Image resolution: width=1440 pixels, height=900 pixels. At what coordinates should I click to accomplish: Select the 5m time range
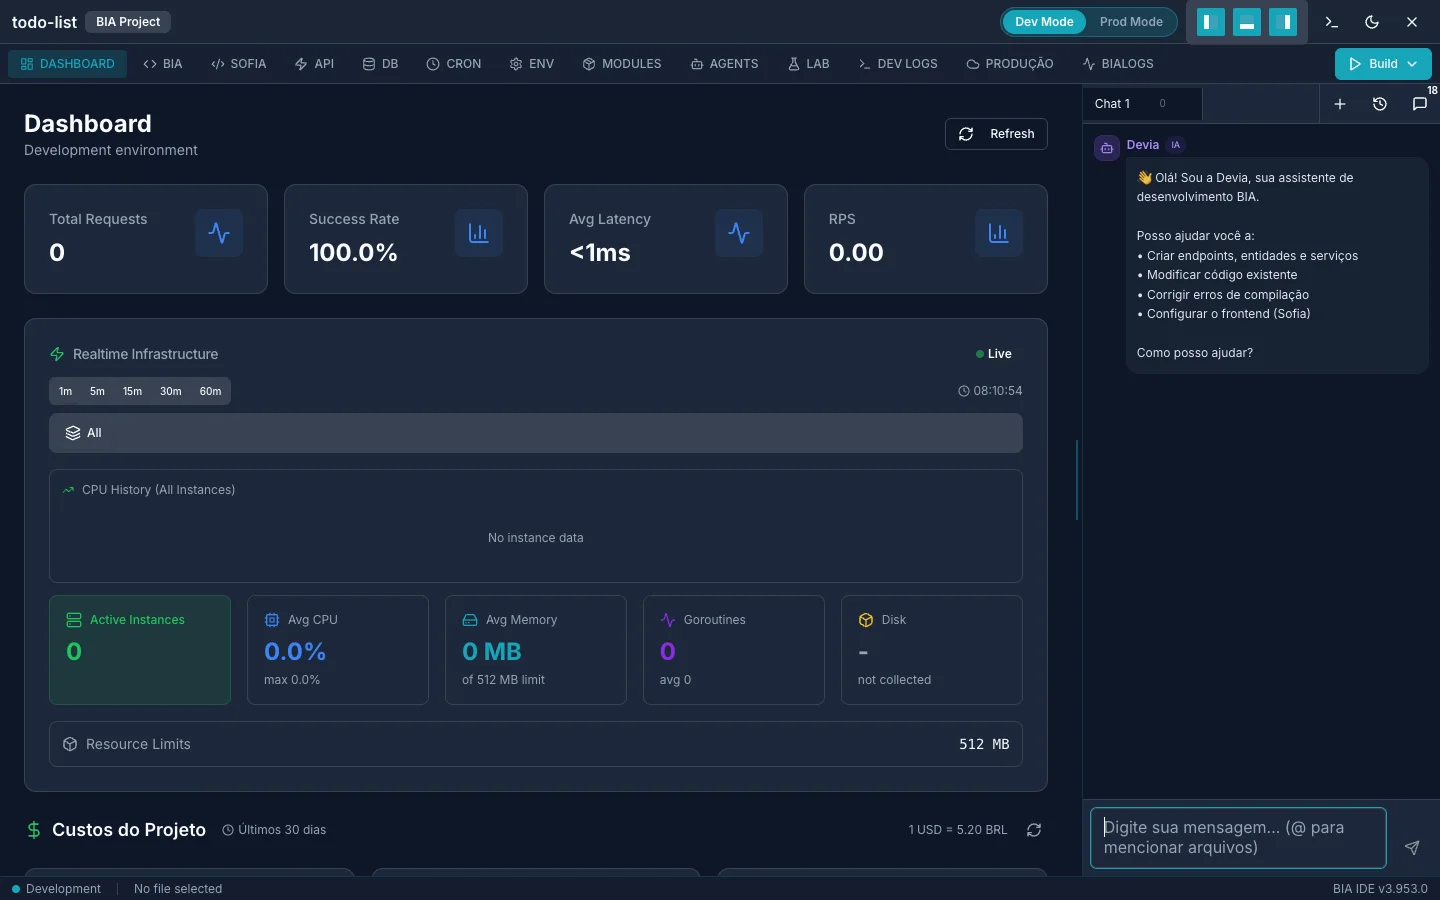[97, 391]
